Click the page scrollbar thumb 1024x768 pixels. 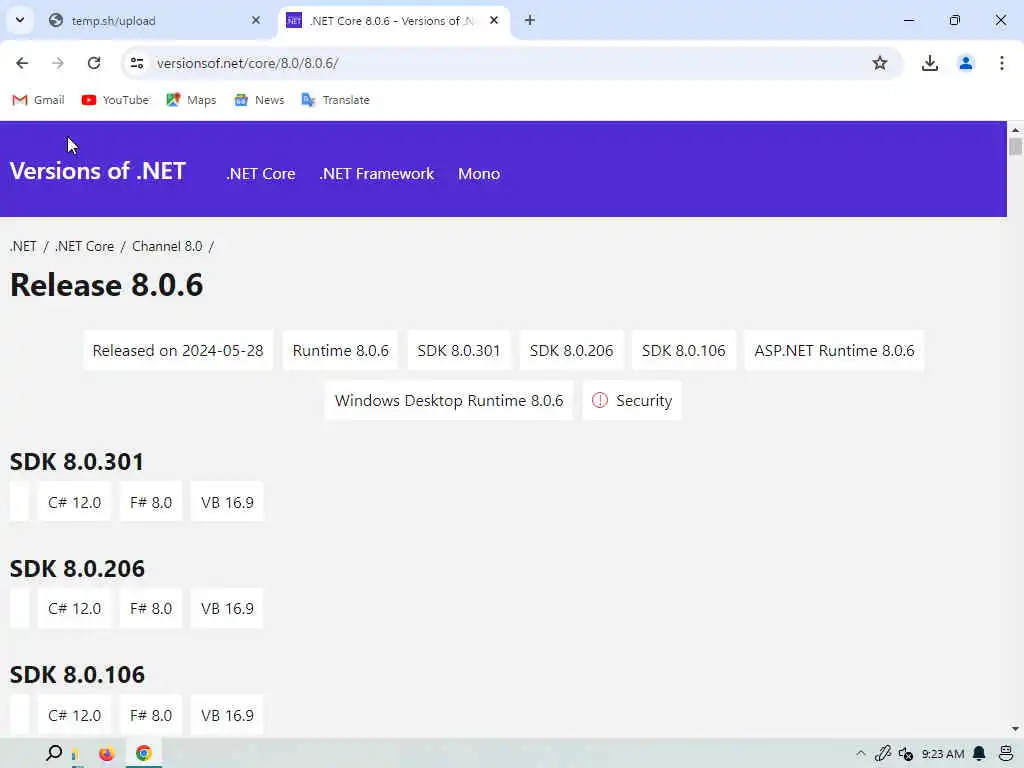(1015, 146)
